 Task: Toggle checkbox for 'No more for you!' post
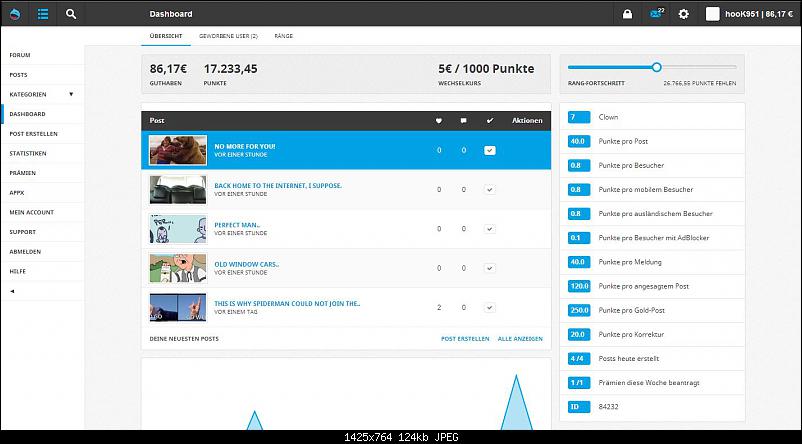pos(489,150)
